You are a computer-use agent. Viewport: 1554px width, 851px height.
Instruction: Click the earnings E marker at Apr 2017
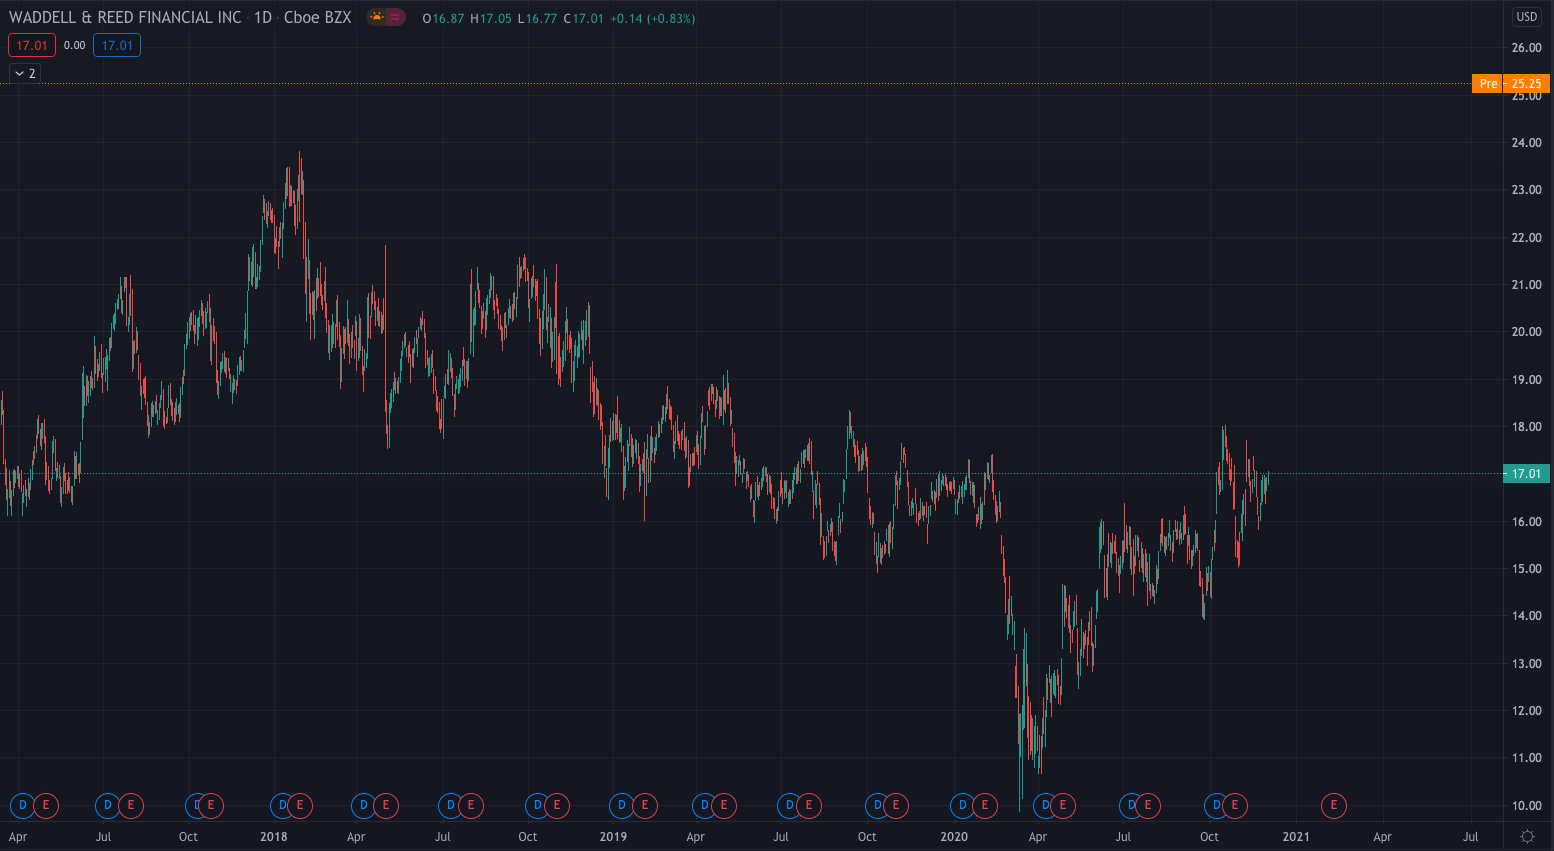[x=45, y=805]
